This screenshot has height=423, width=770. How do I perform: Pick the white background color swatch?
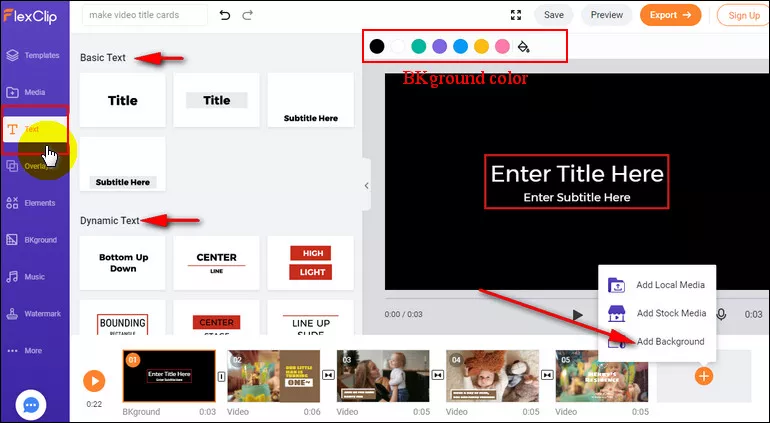click(398, 47)
